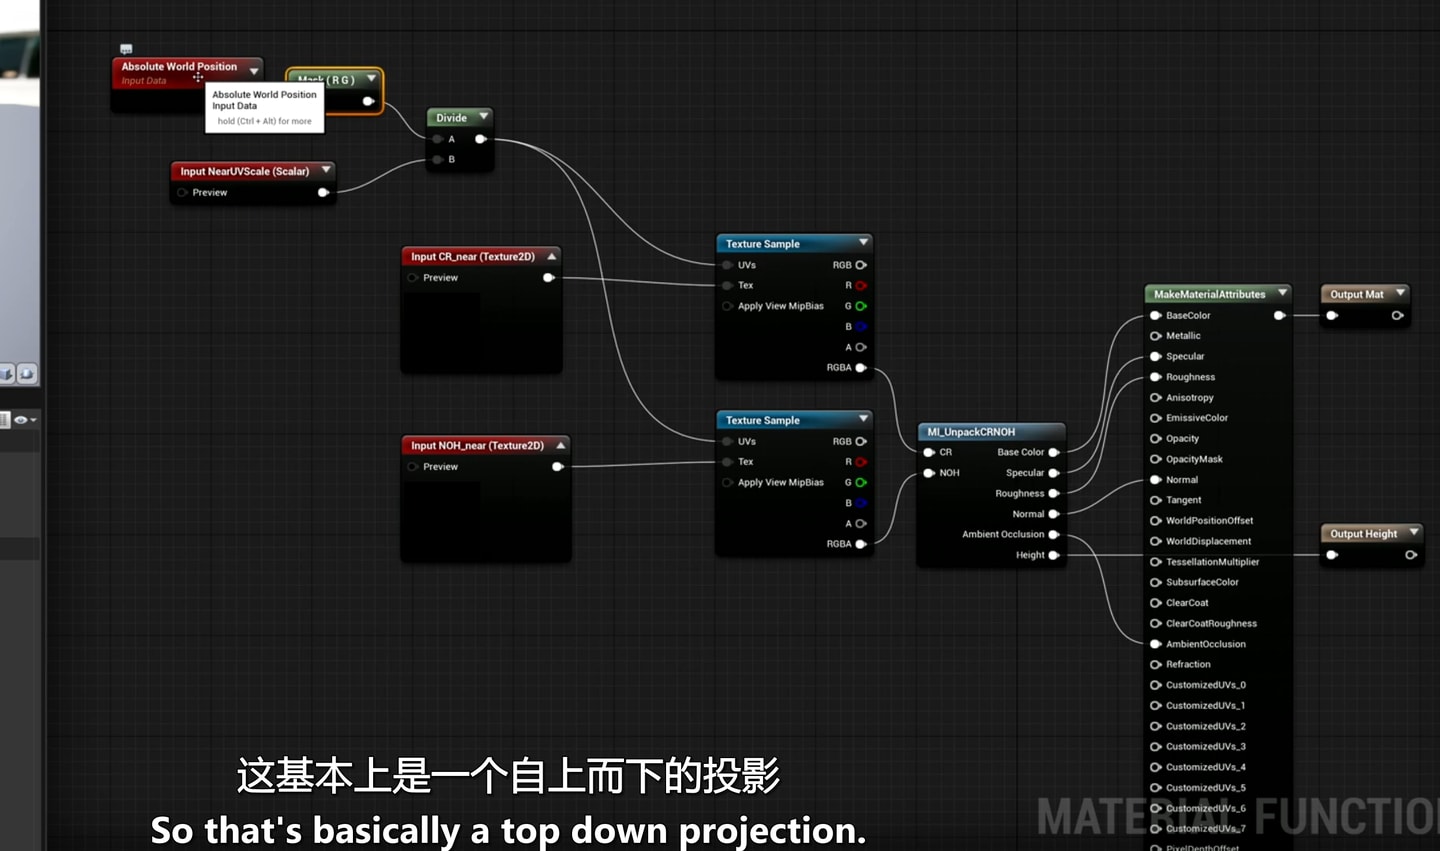Expand the Absolute World Position node arrow

point(254,71)
